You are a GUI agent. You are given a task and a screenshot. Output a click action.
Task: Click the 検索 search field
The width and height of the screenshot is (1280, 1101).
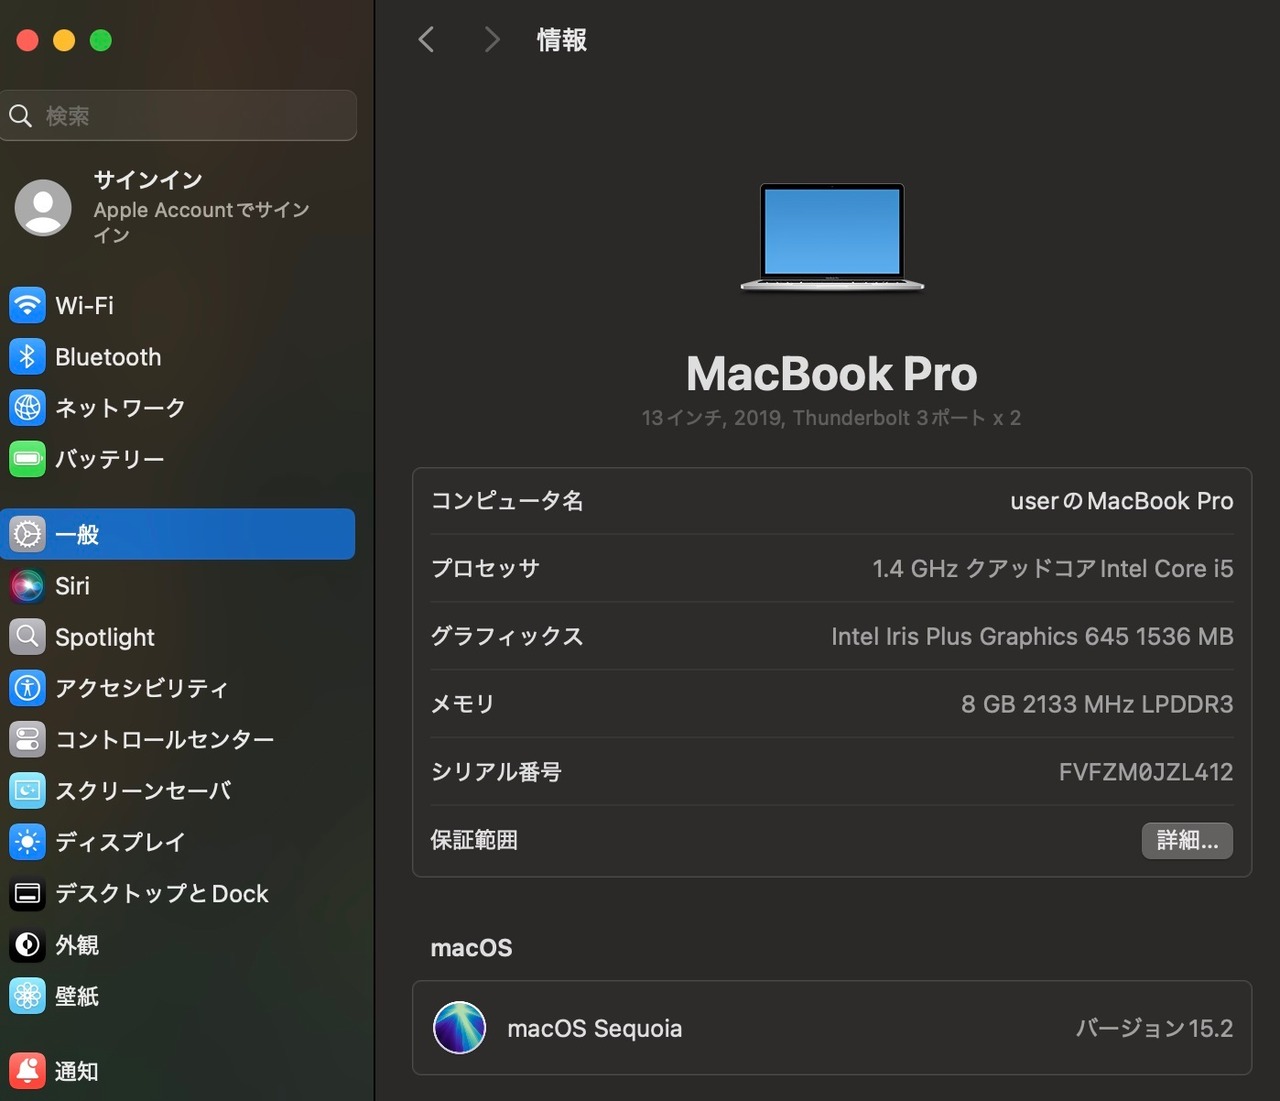point(179,116)
